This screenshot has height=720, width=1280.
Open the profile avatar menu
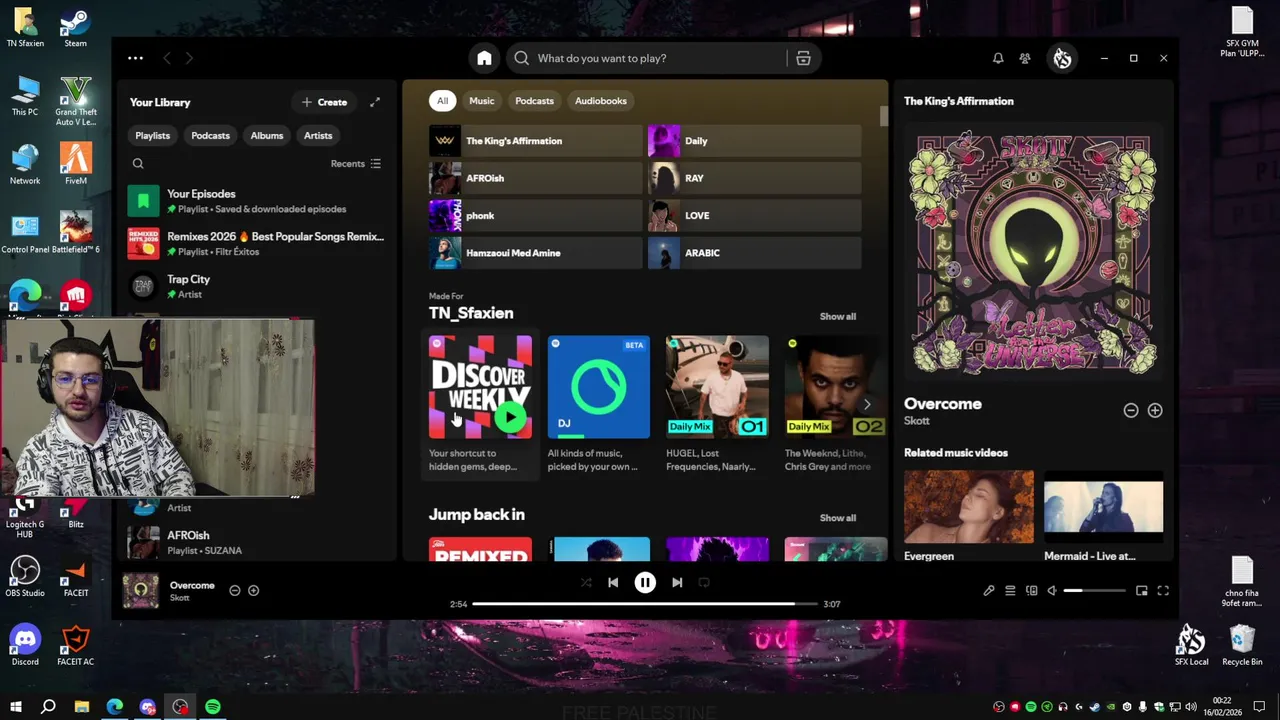click(x=1062, y=58)
